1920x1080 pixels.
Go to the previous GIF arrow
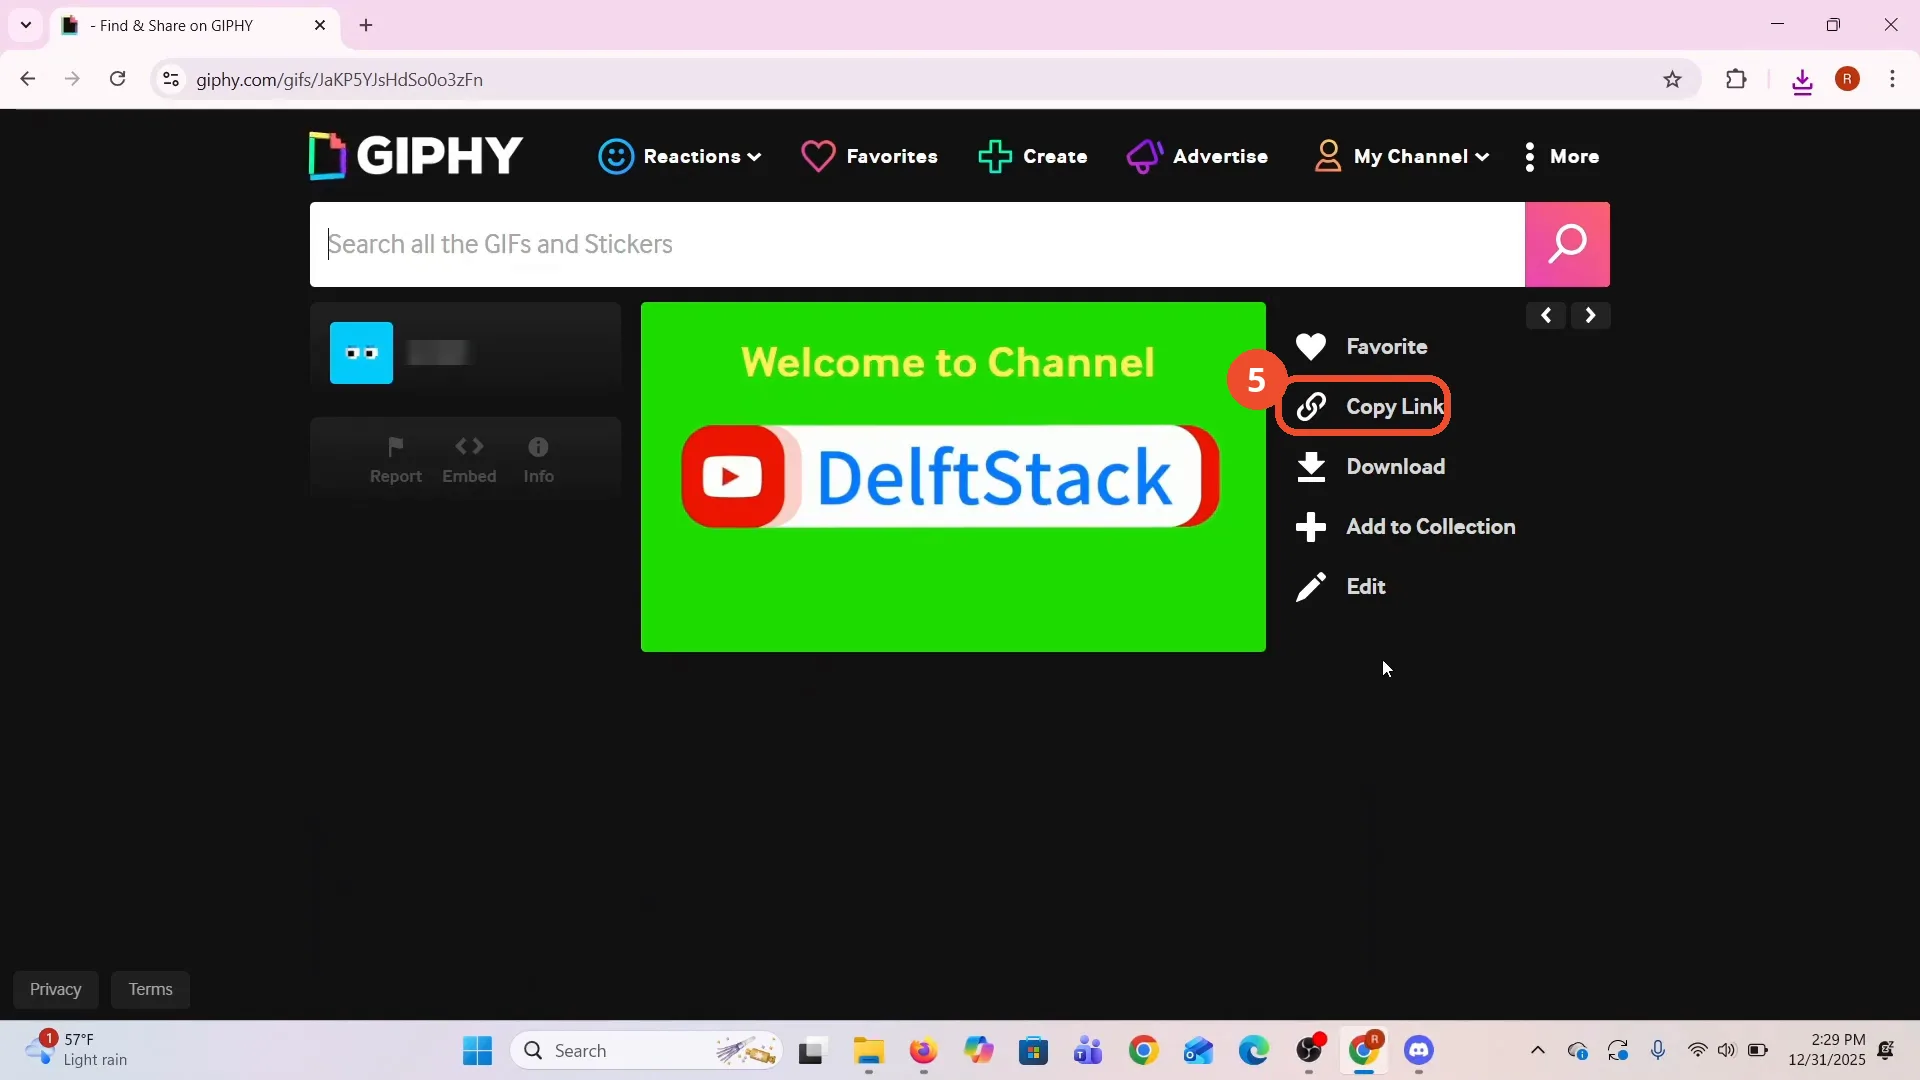(x=1546, y=316)
